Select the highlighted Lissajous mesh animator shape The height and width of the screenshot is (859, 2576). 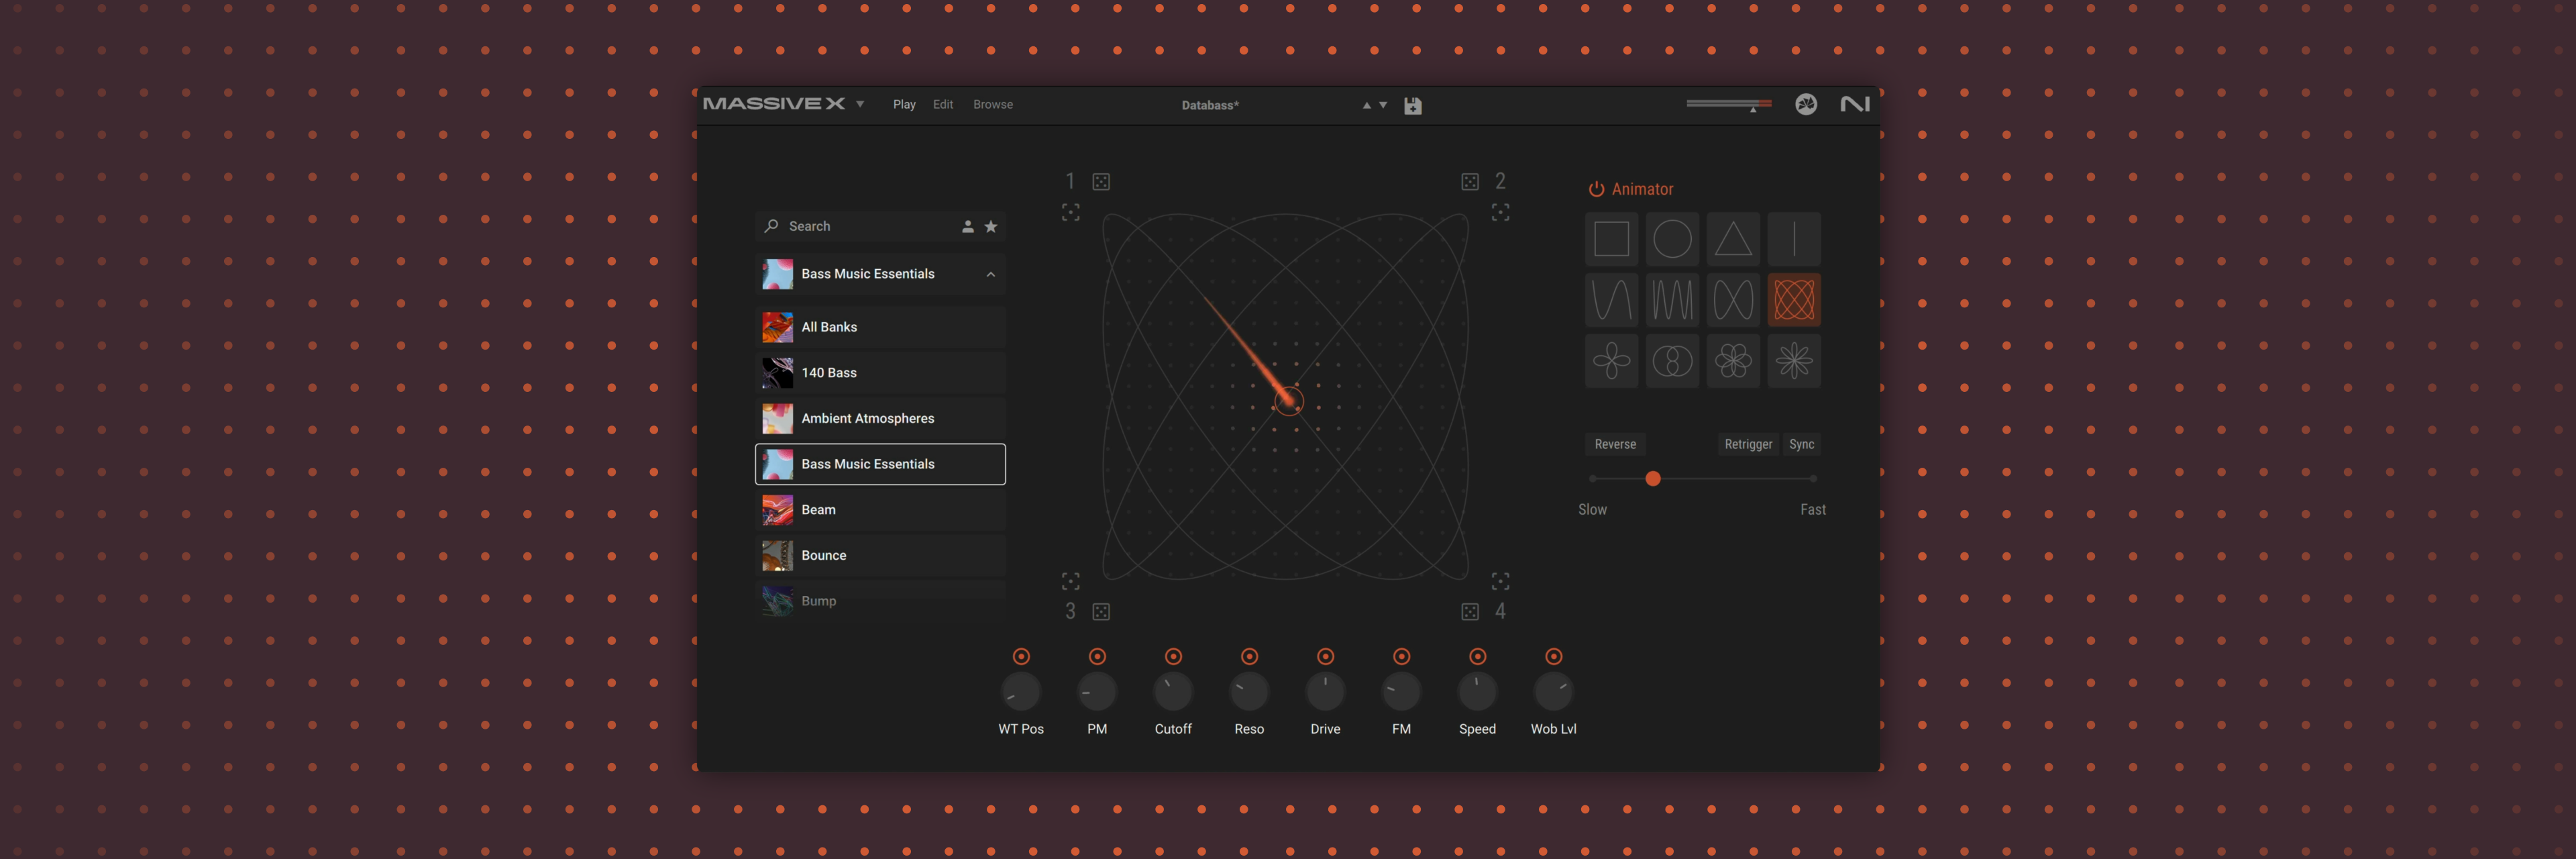(x=1794, y=300)
